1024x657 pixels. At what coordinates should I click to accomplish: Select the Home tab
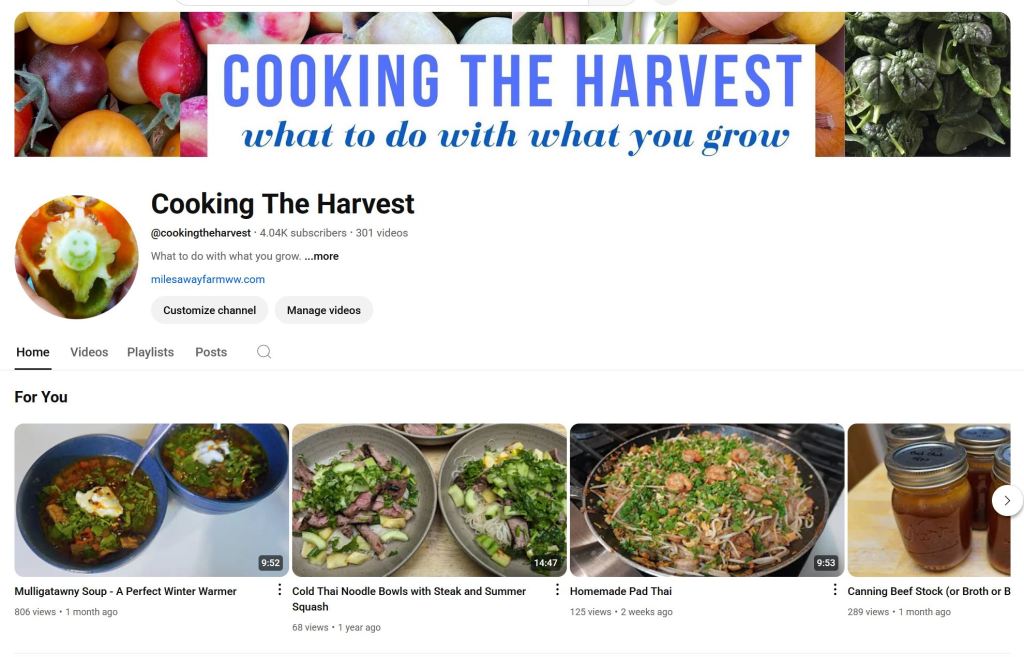[33, 352]
